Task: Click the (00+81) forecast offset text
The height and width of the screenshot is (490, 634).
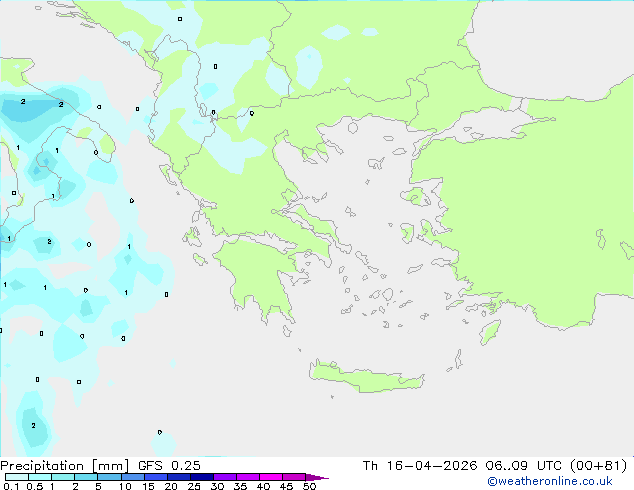Action: tap(598, 466)
